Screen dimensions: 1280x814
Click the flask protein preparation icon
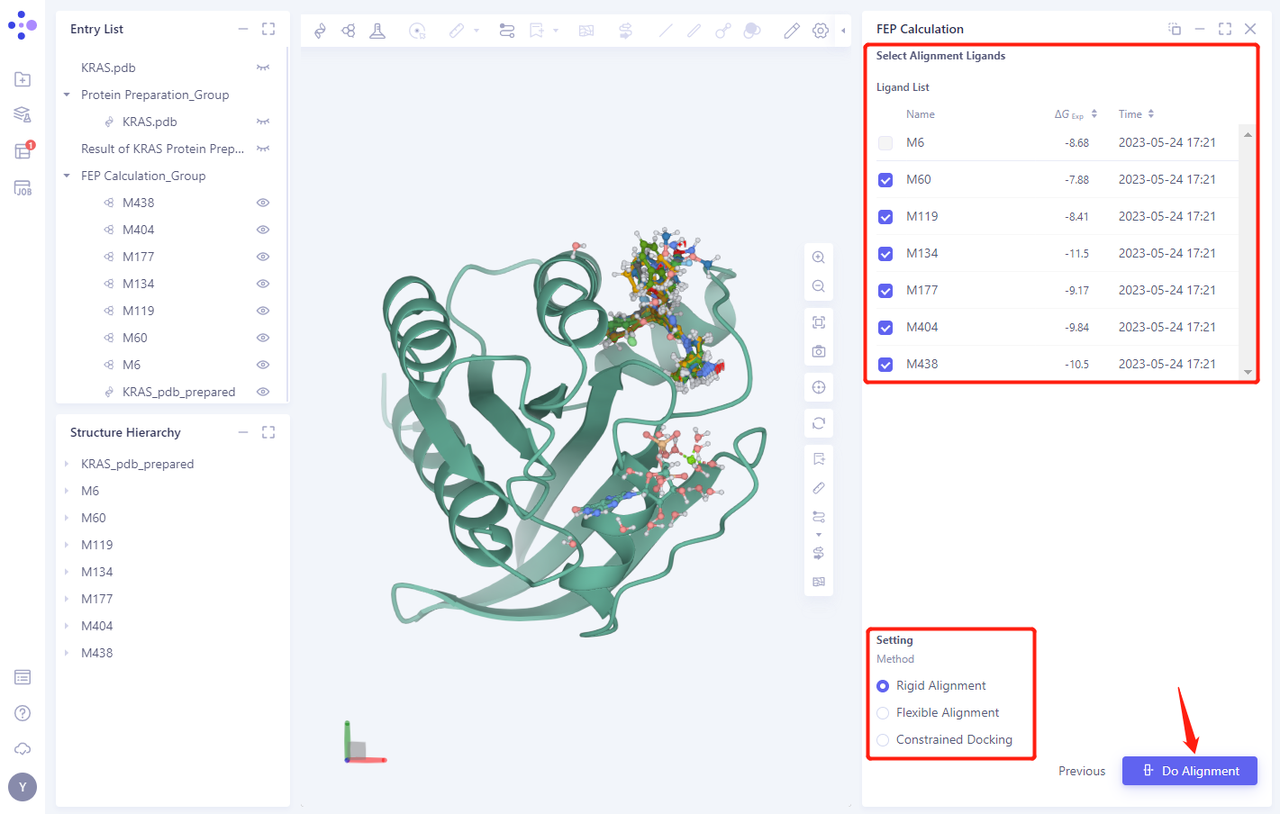pyautogui.click(x=377, y=31)
